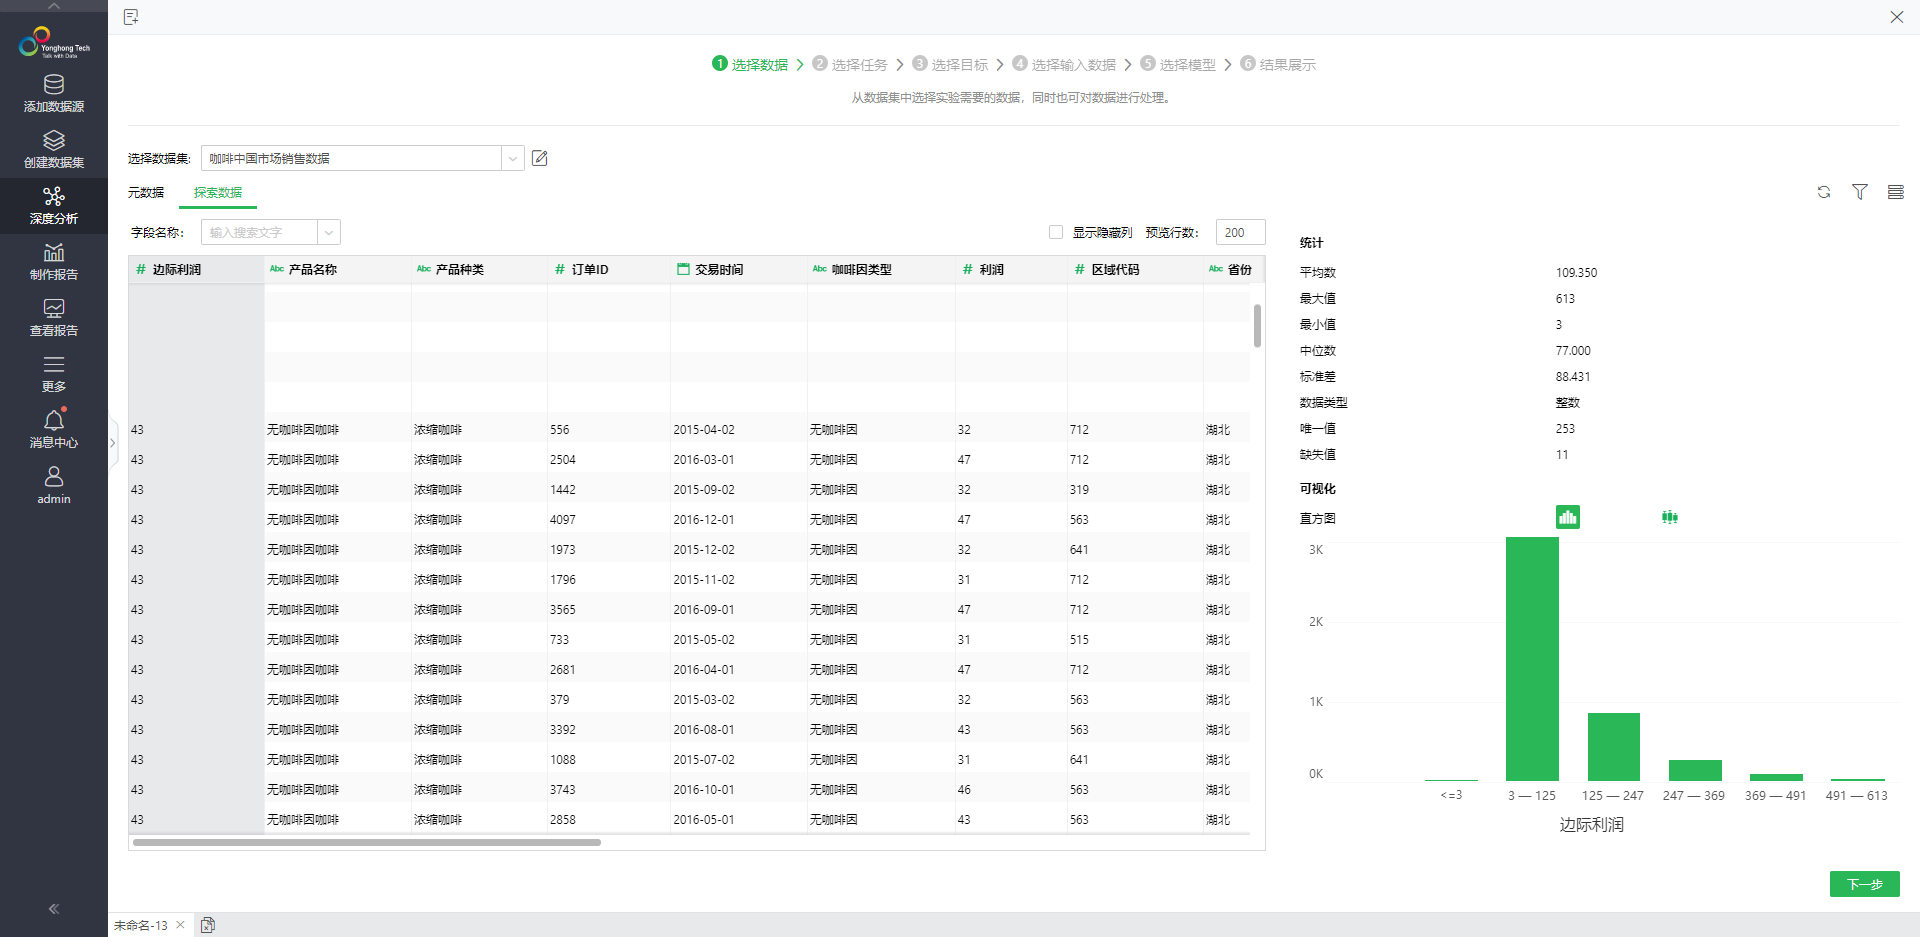1920x937 pixels.
Task: Open the filter funnel icon
Action: pos(1860,192)
